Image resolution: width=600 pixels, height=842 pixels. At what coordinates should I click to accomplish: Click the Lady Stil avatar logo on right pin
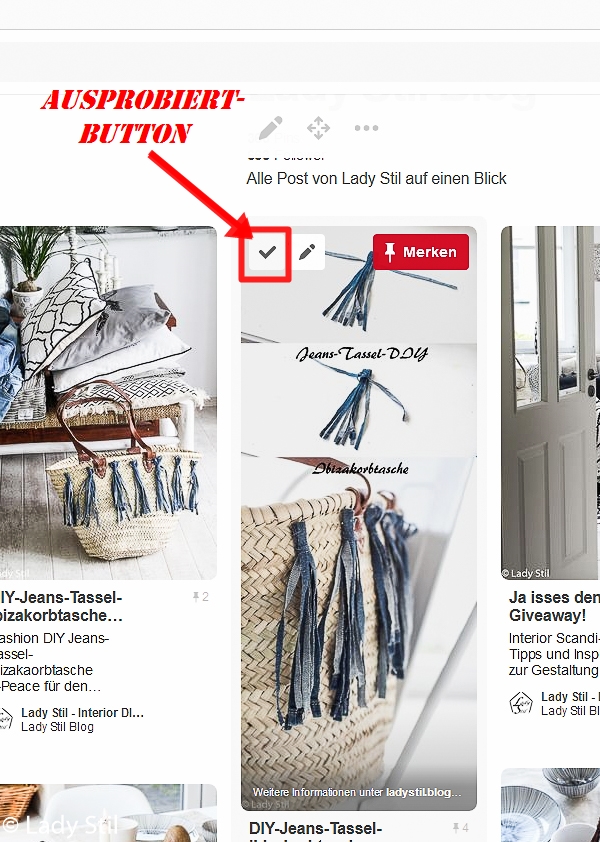pos(521,703)
